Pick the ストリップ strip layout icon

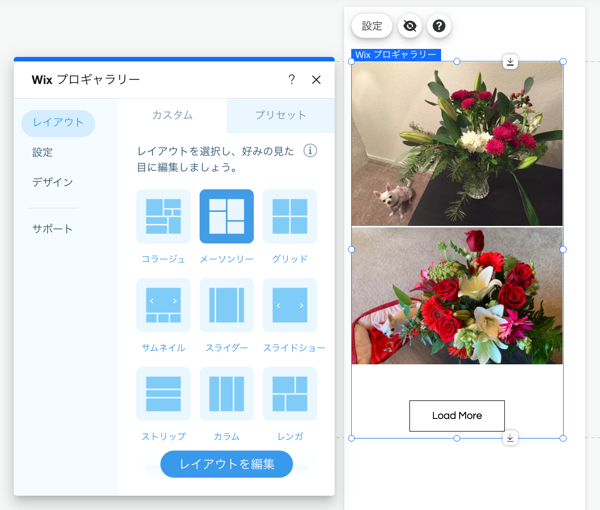click(x=163, y=394)
